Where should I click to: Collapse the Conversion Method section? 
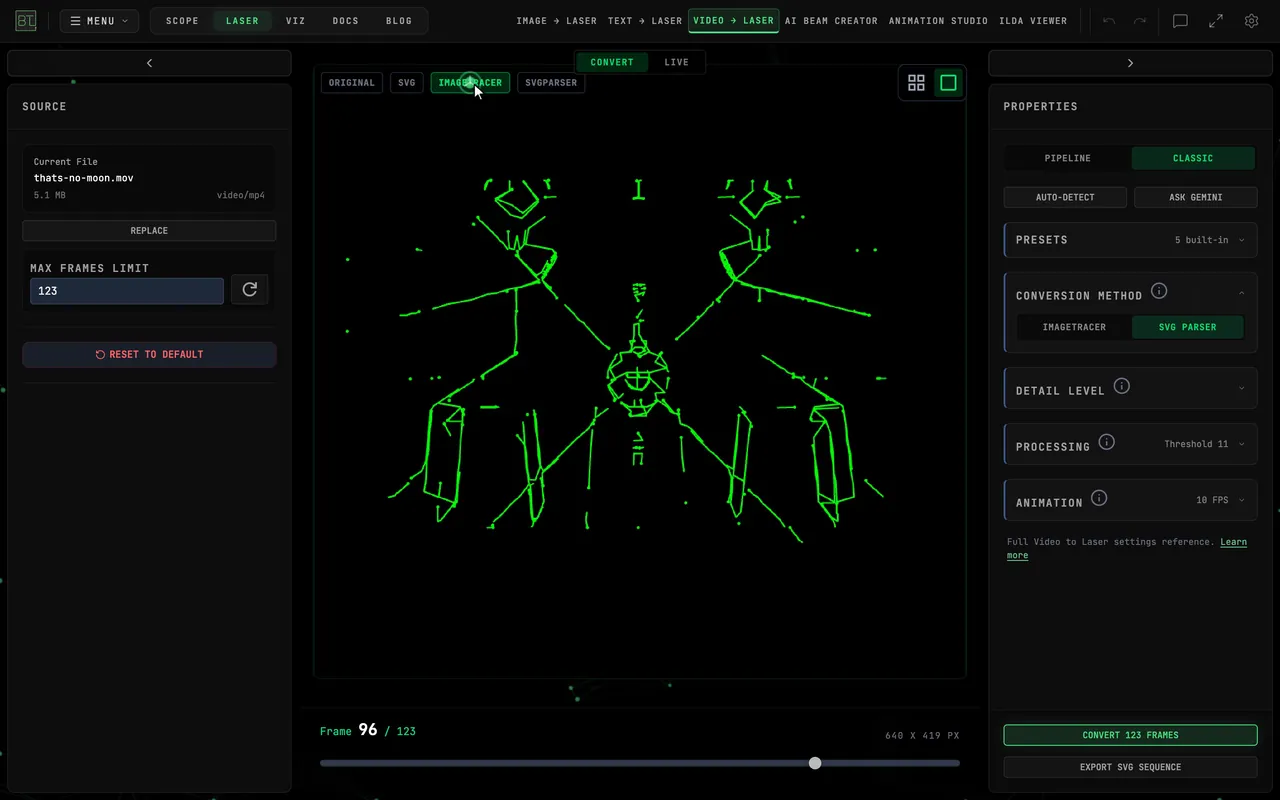pos(1242,293)
